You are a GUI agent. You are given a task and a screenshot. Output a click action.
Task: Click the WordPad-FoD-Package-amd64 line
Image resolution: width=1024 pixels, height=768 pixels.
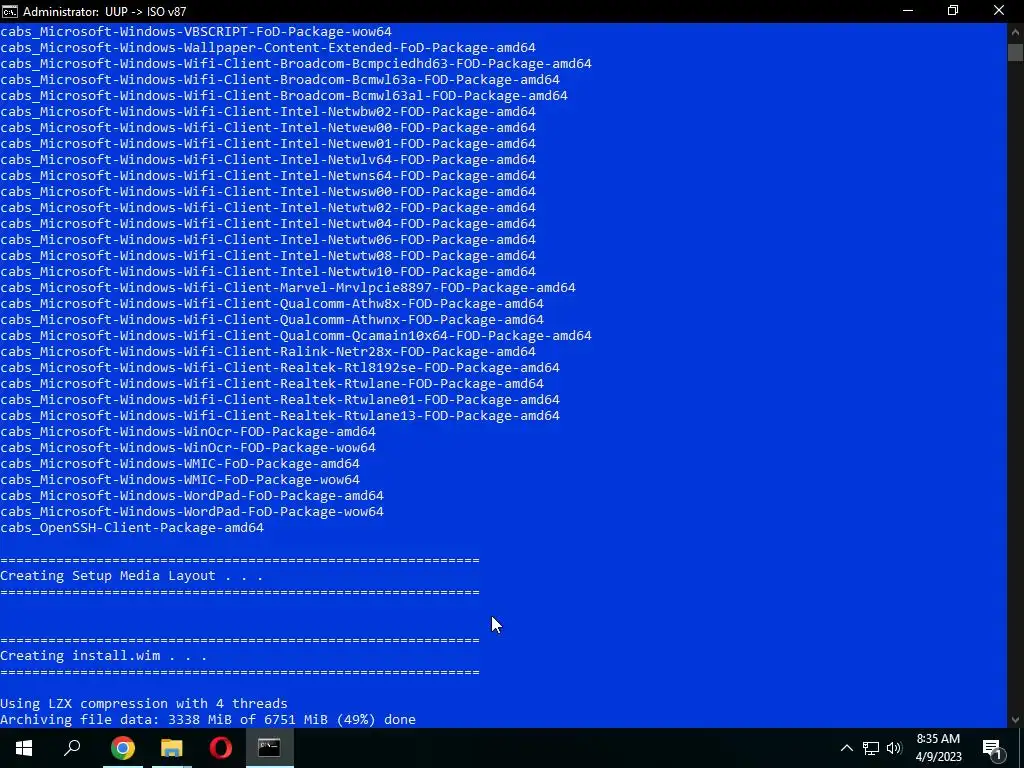click(x=192, y=496)
